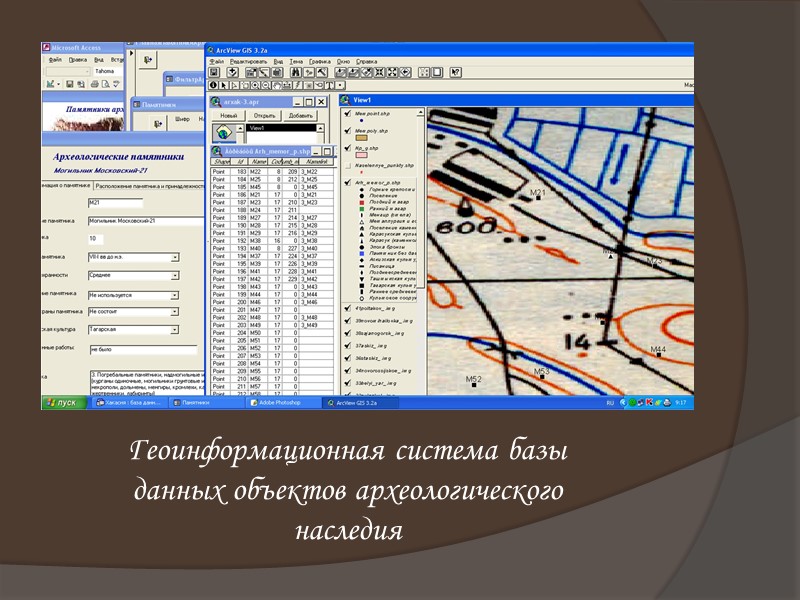Screen dimensions: 800x600
Task: Open the Среднее dropdown arrow
Action: pos(175,276)
